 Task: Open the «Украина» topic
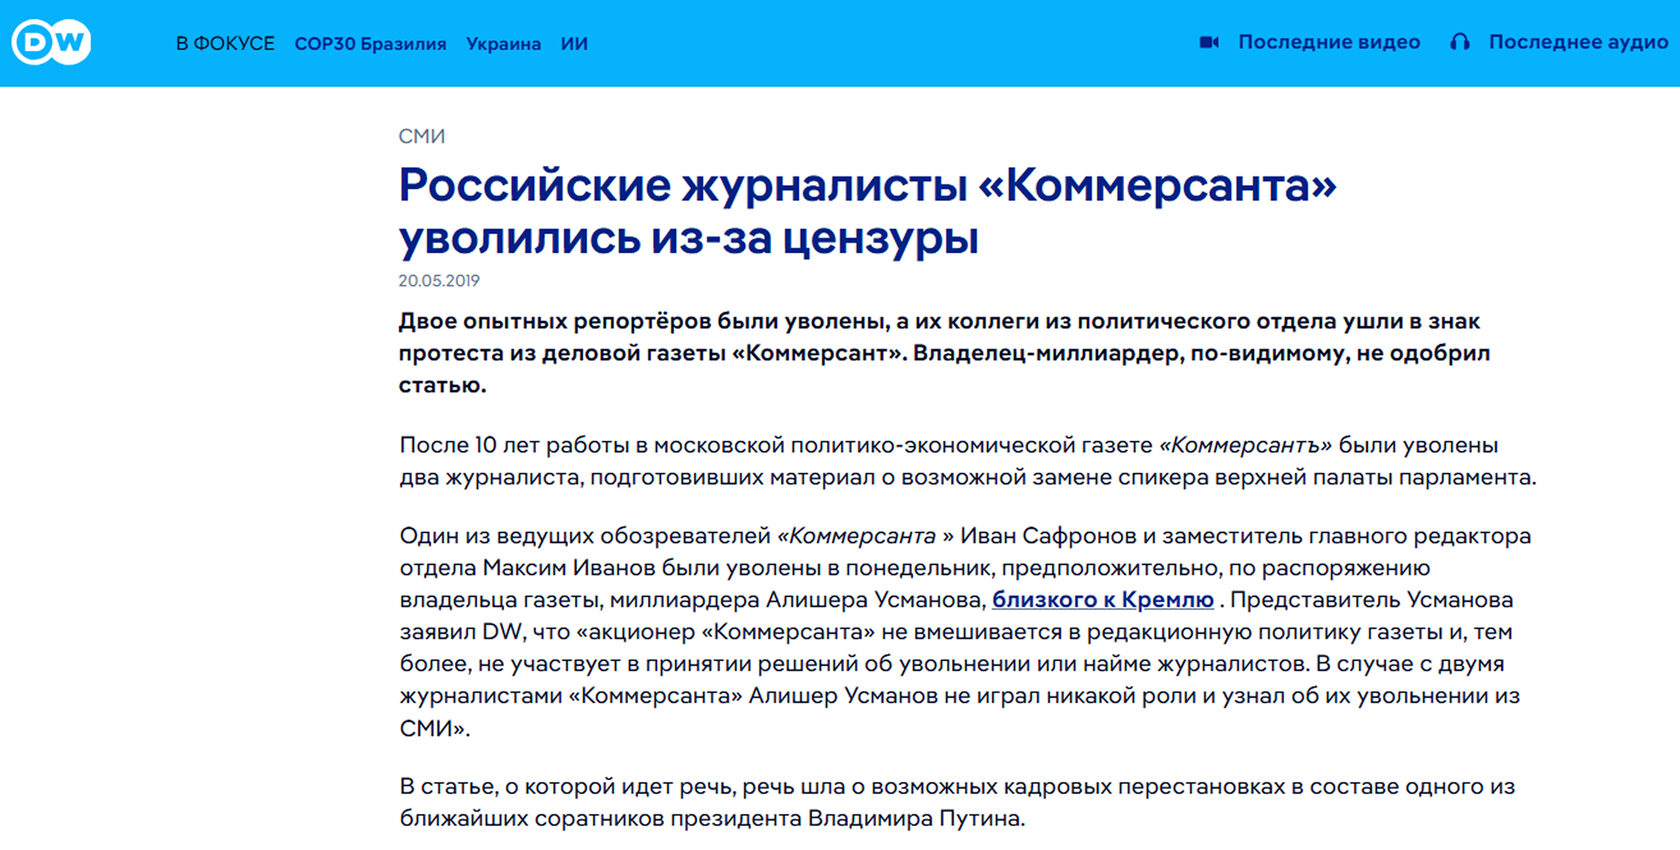click(503, 44)
